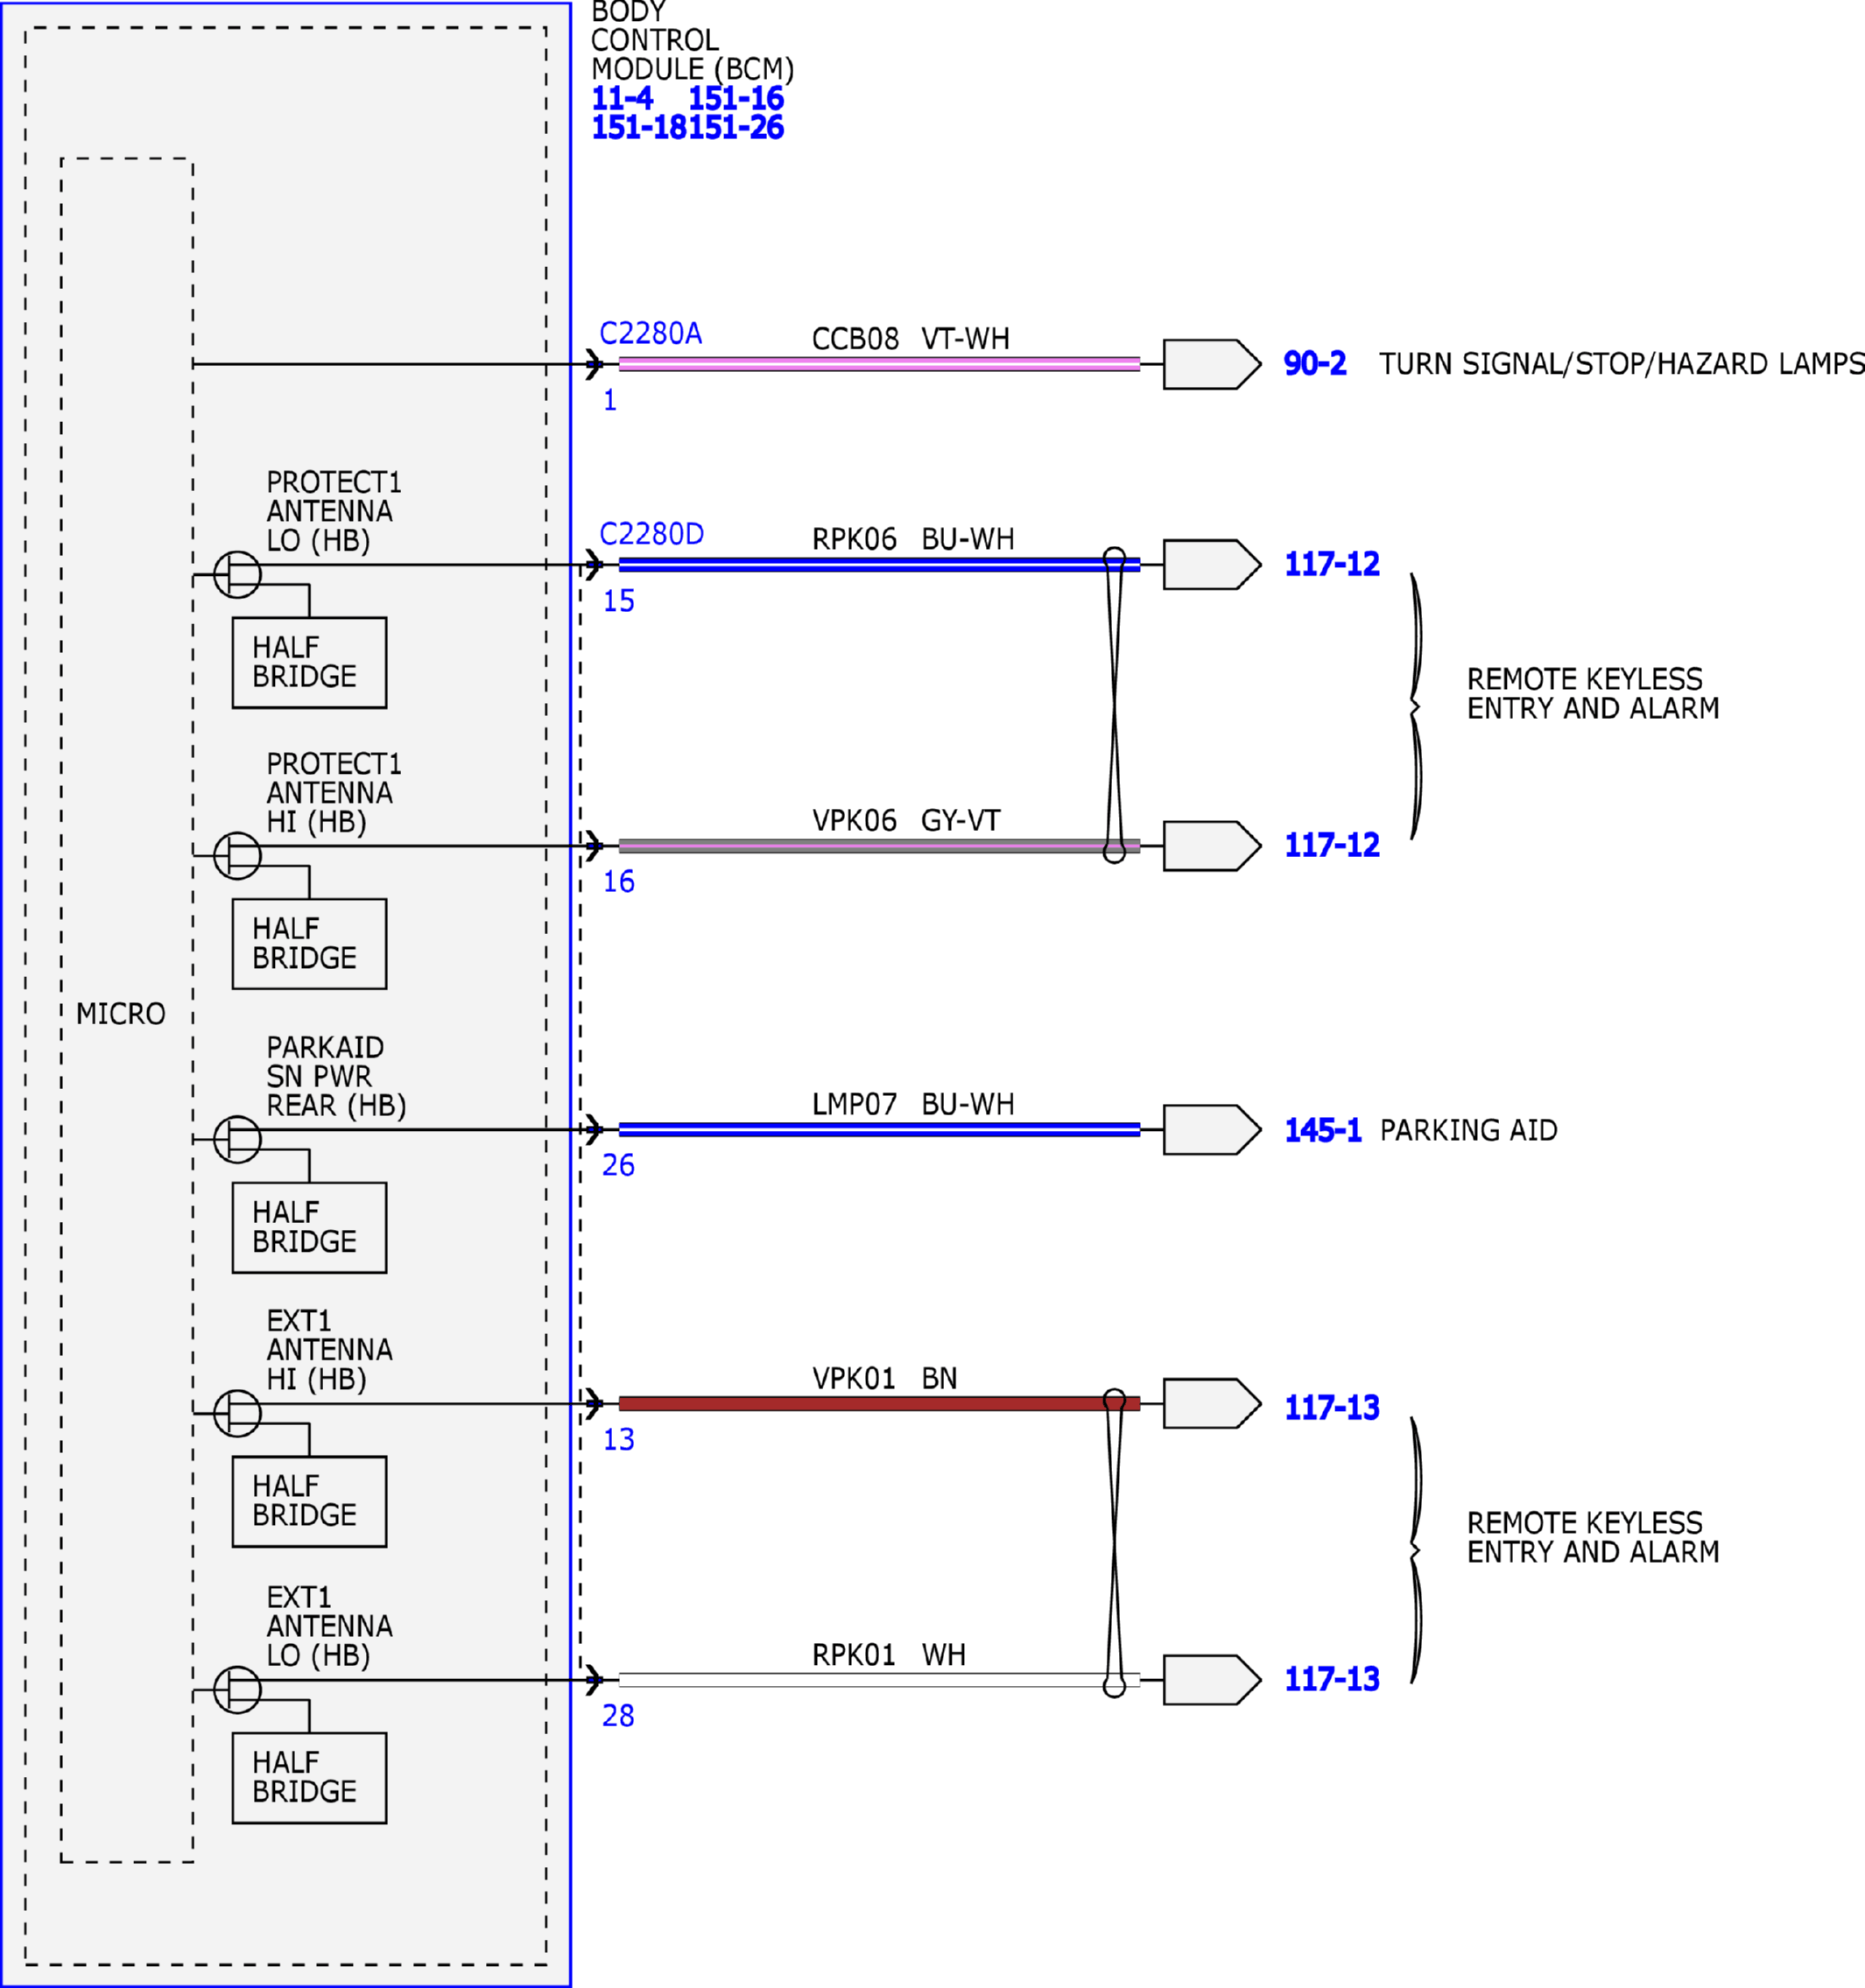This screenshot has height=1988, width=1865.
Task: Click the off-page arrow for Parking Aid
Action: [x=1212, y=1130]
